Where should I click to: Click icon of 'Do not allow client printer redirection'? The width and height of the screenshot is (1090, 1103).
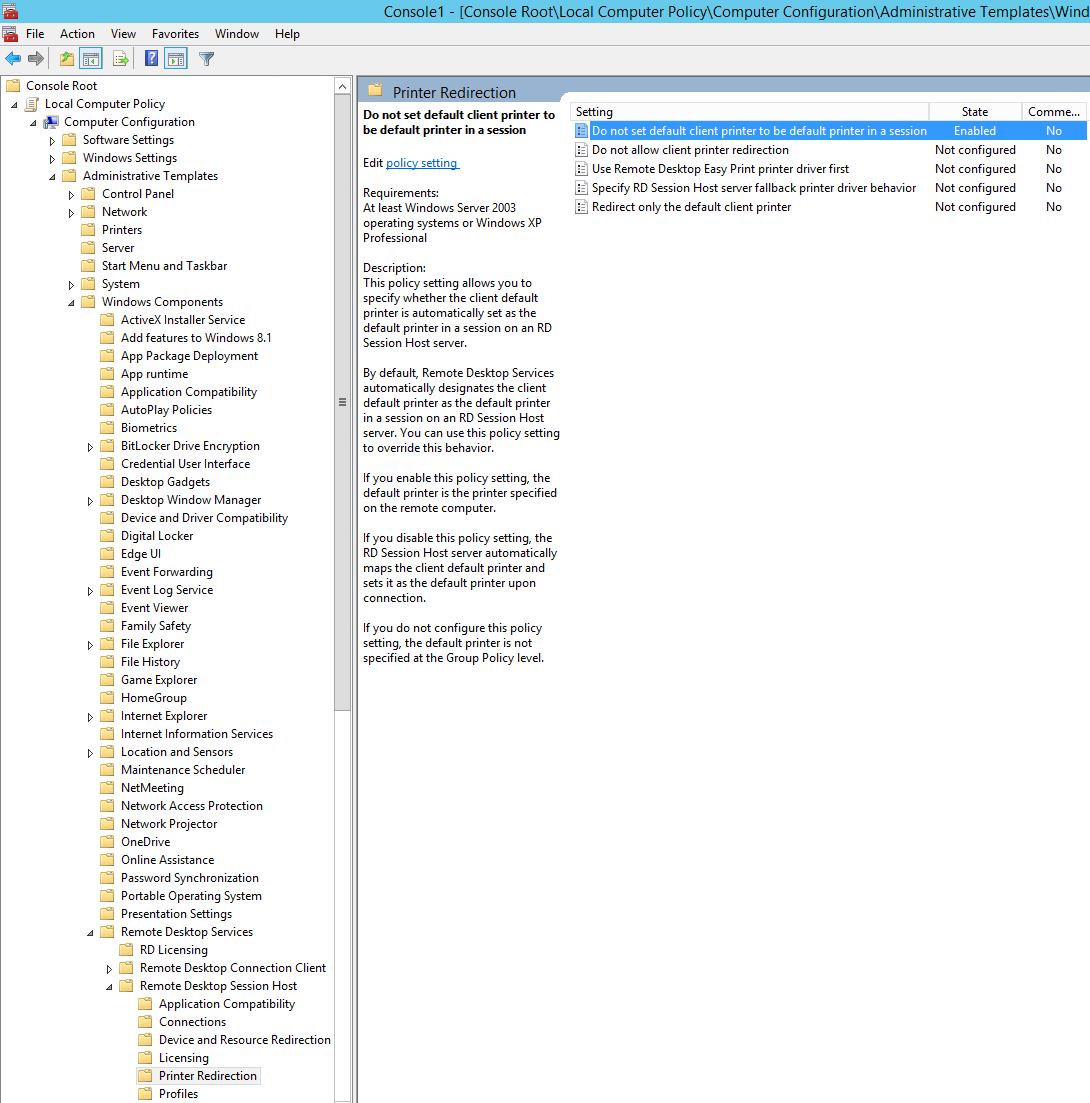click(582, 150)
